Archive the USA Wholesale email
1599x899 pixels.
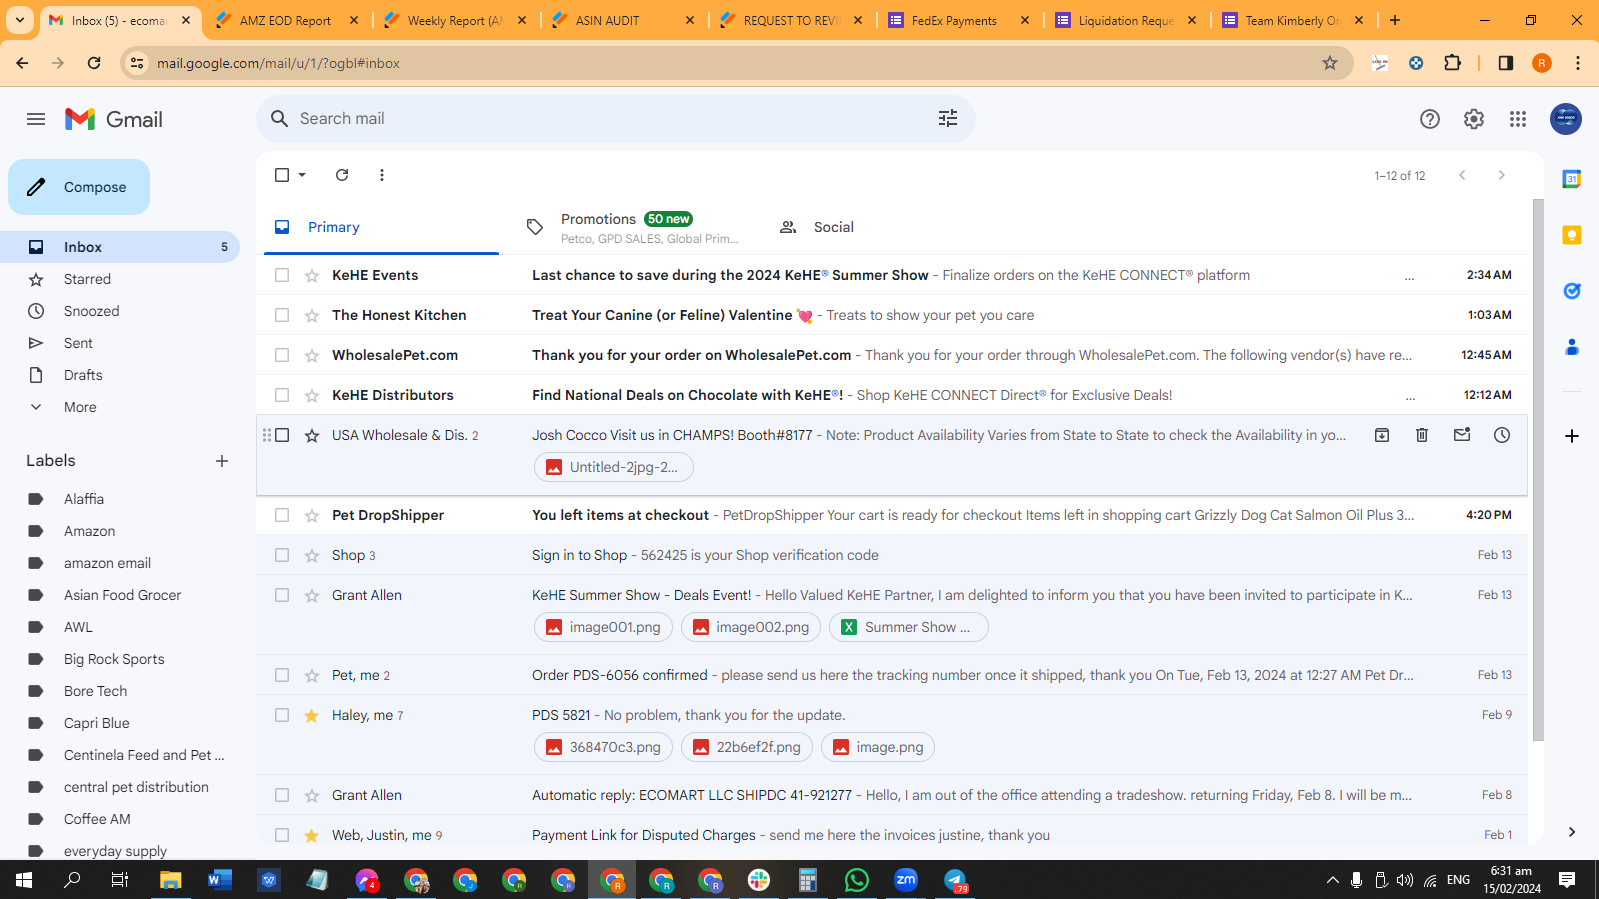point(1382,435)
